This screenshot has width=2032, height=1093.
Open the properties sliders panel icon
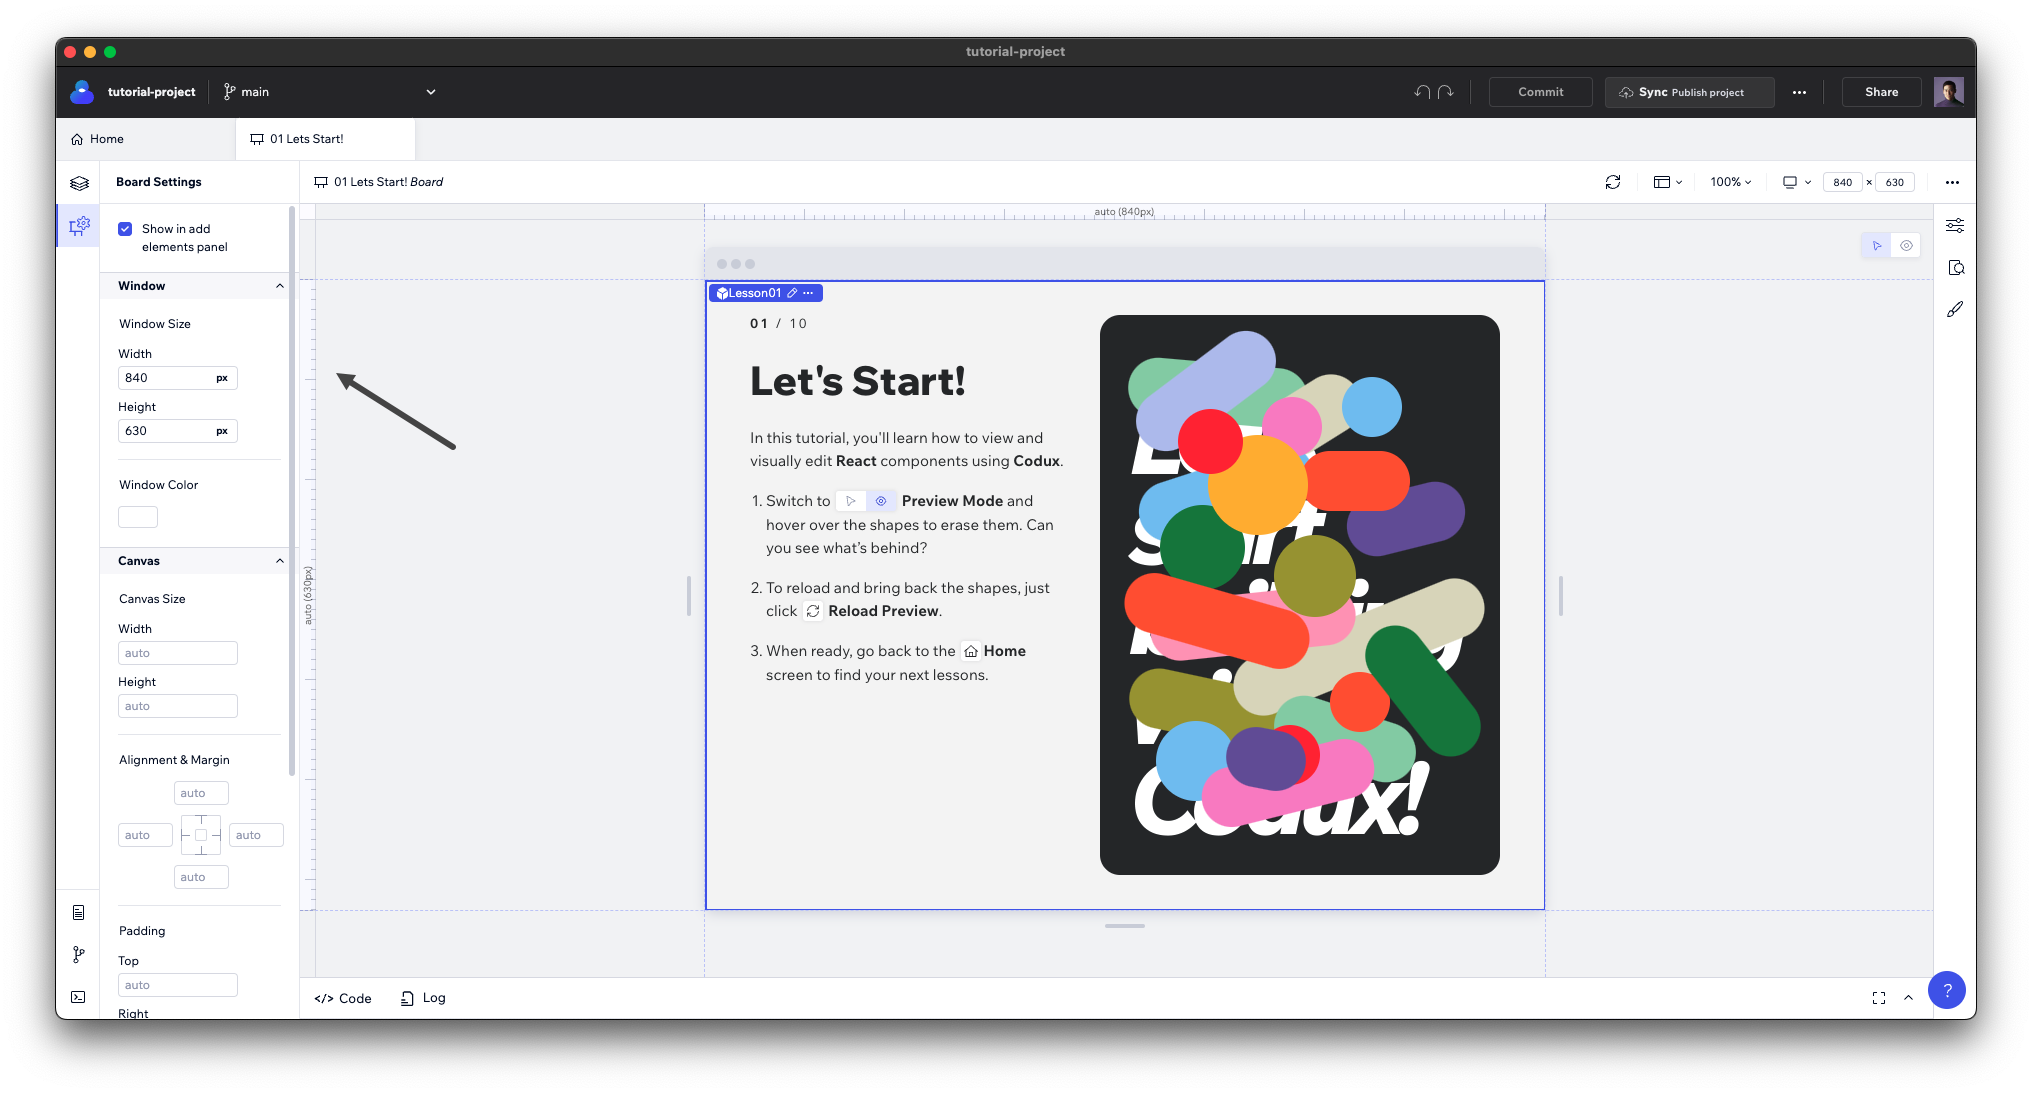tap(1955, 226)
